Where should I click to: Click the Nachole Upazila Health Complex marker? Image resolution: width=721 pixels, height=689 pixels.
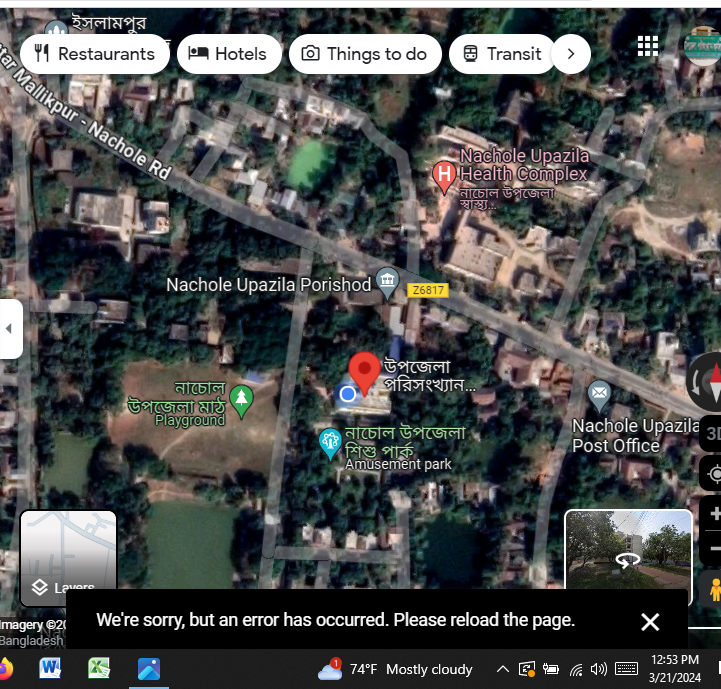445,177
